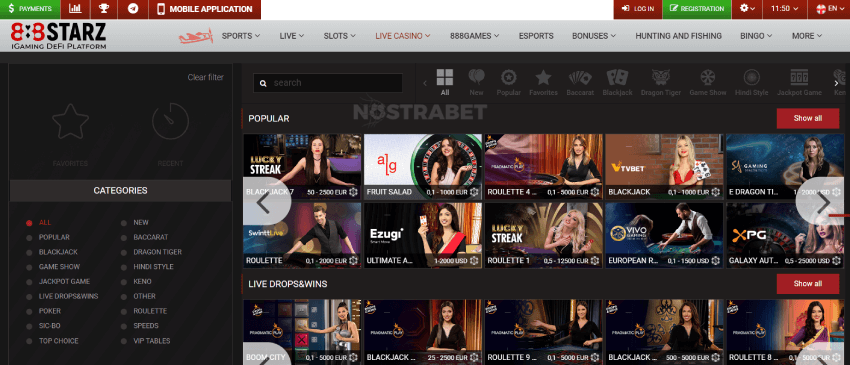This screenshot has width=850, height=365.
Task: Click settings gear on Blackjack 7 card
Action: click(353, 192)
